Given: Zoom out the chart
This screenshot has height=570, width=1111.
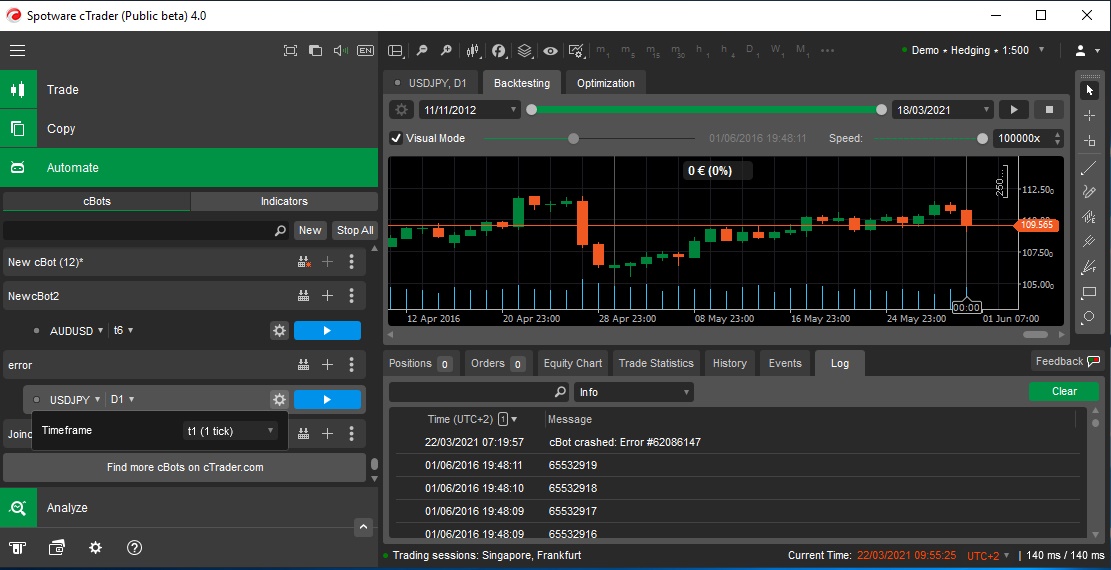Looking at the screenshot, I should tap(422, 50).
